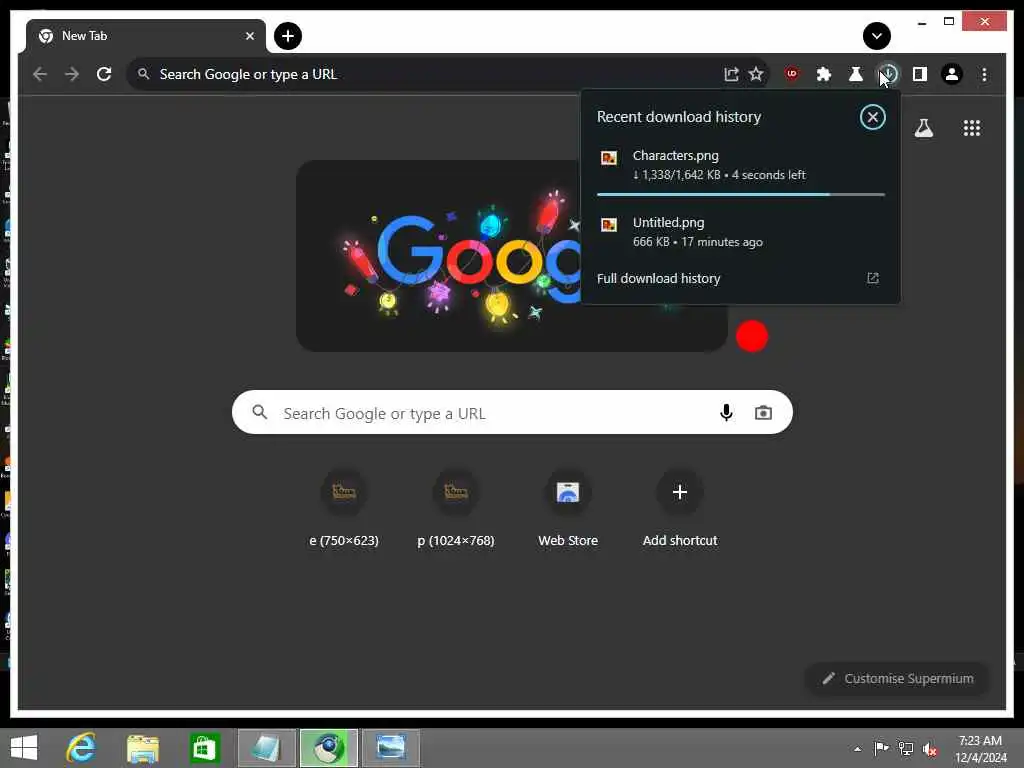Click the Characters.png file icon

click(609, 157)
